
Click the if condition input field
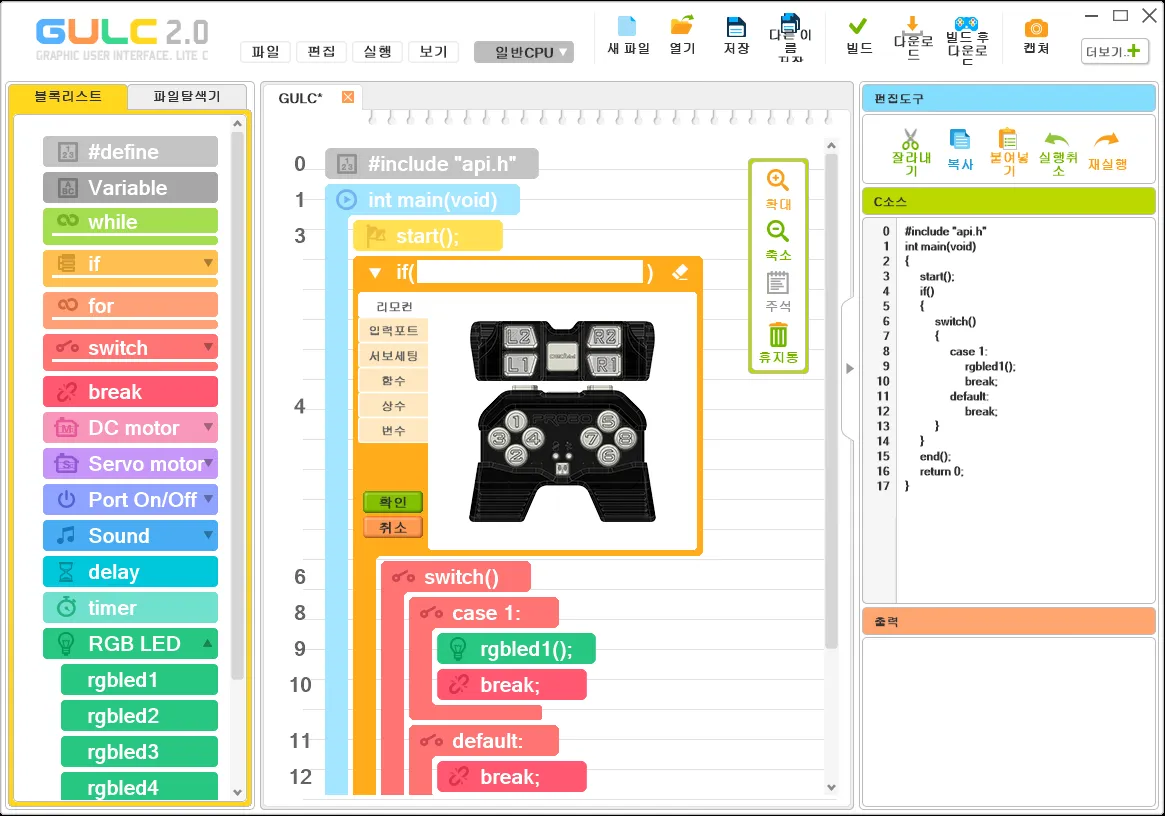[529, 272]
